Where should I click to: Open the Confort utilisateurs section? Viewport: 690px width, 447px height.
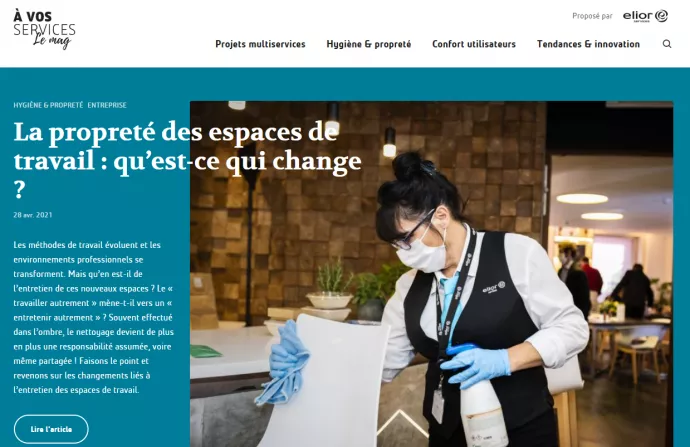474,44
